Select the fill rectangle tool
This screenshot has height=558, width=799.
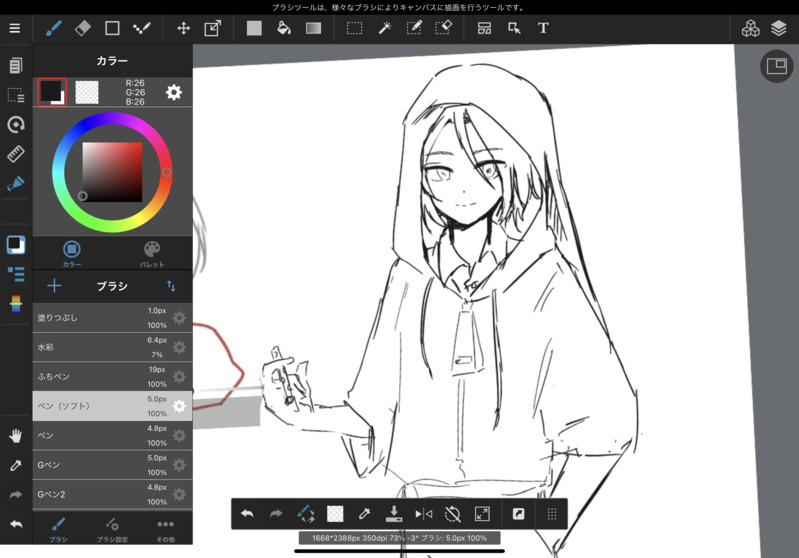click(x=254, y=28)
